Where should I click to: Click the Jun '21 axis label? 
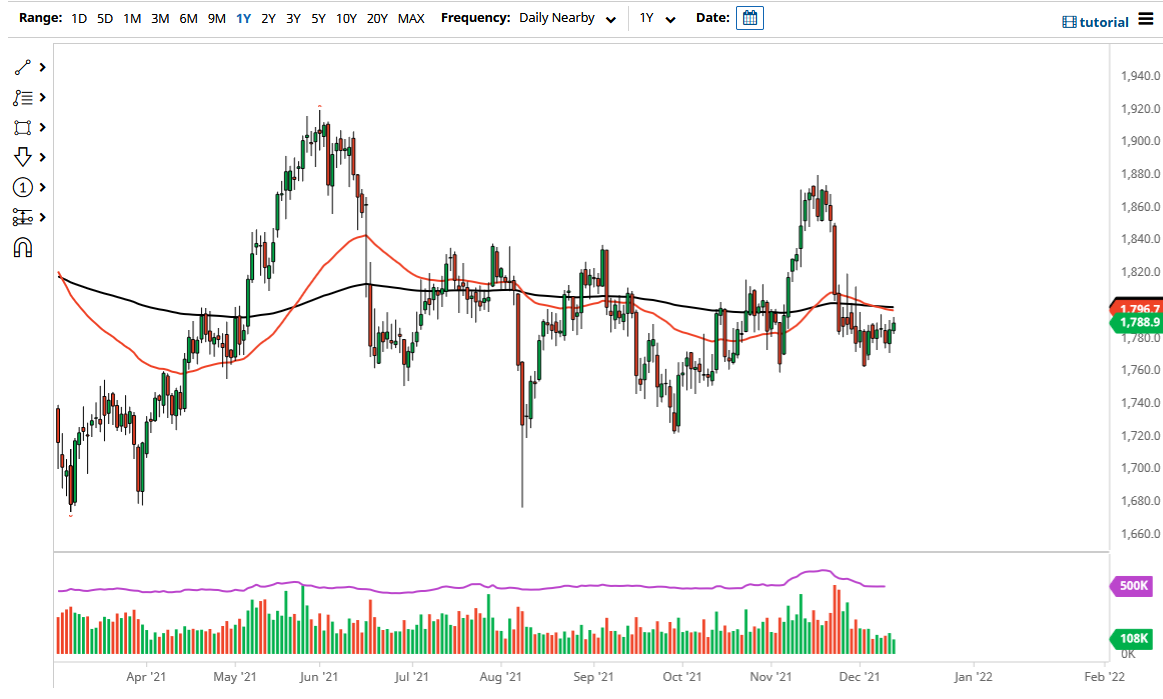coord(319,677)
